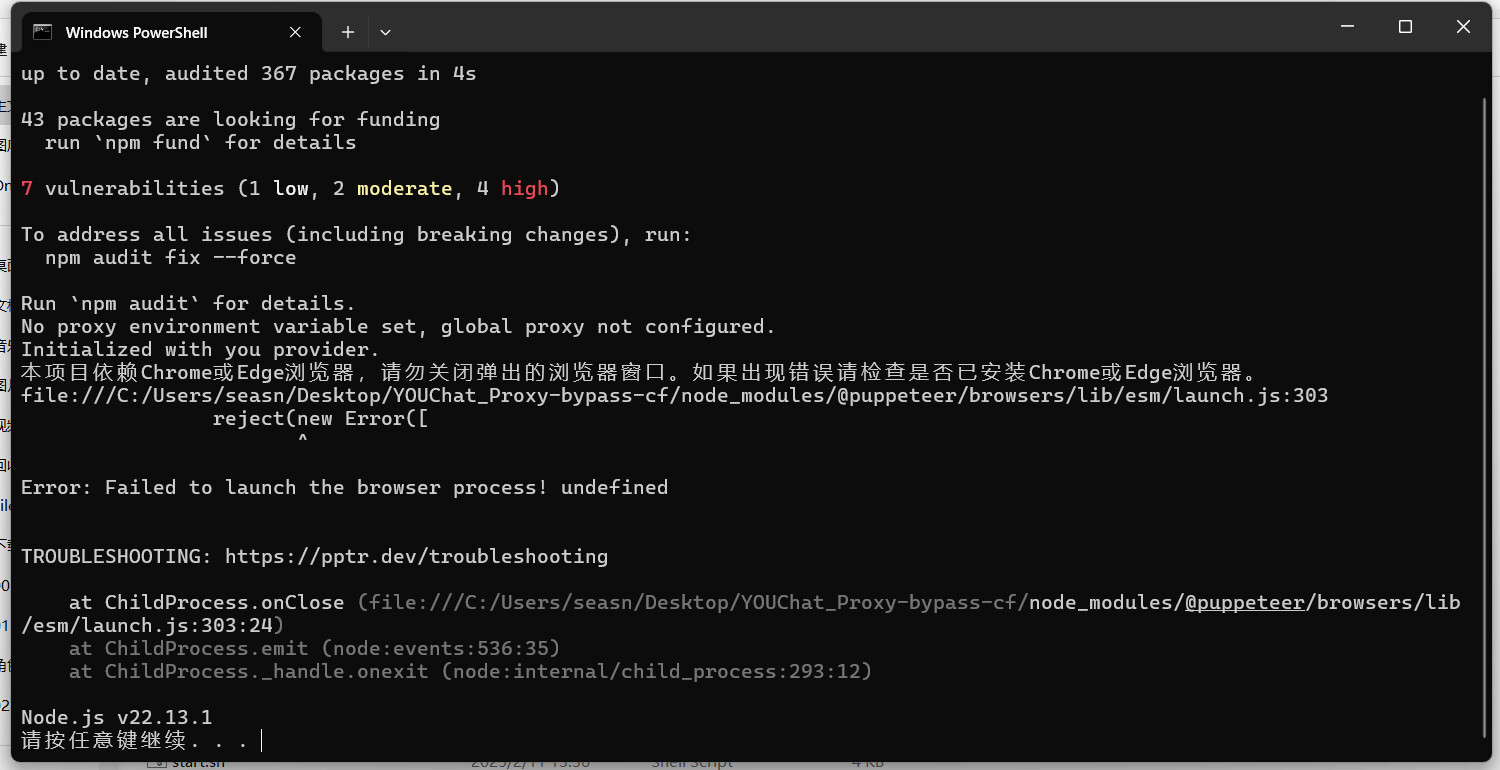Expand the new tab profile dropdown
The height and width of the screenshot is (770, 1500).
point(385,32)
